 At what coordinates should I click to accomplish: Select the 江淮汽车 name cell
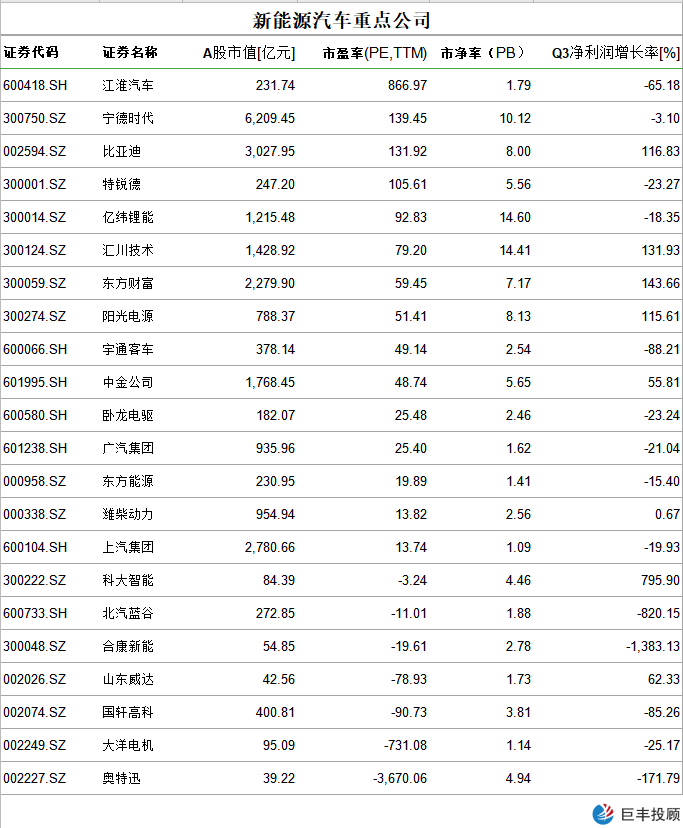(128, 86)
